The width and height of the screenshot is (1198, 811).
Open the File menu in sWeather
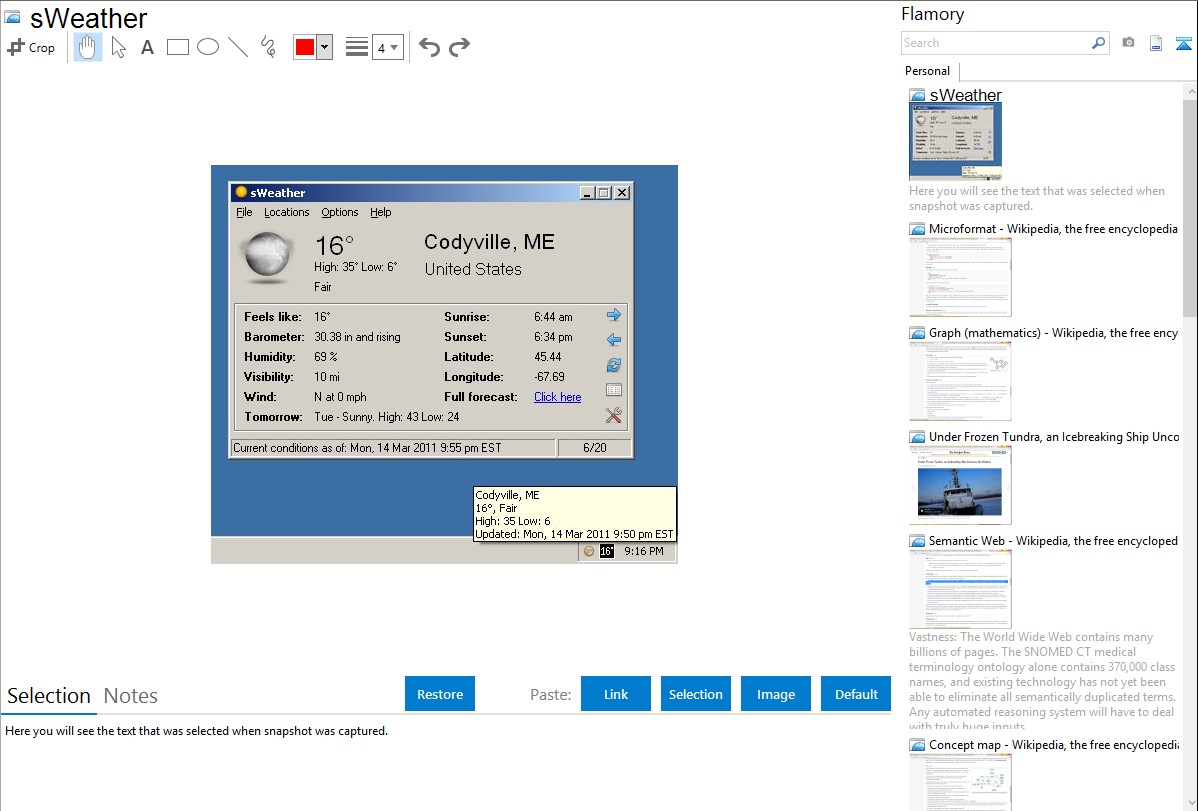244,212
